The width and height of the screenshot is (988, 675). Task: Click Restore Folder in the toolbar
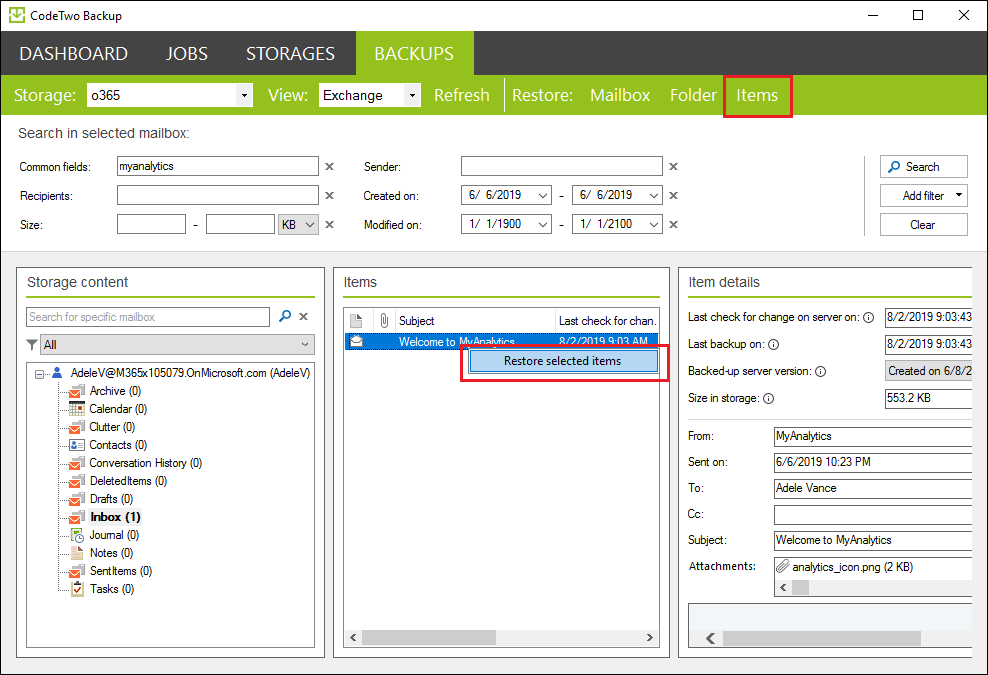[x=693, y=95]
